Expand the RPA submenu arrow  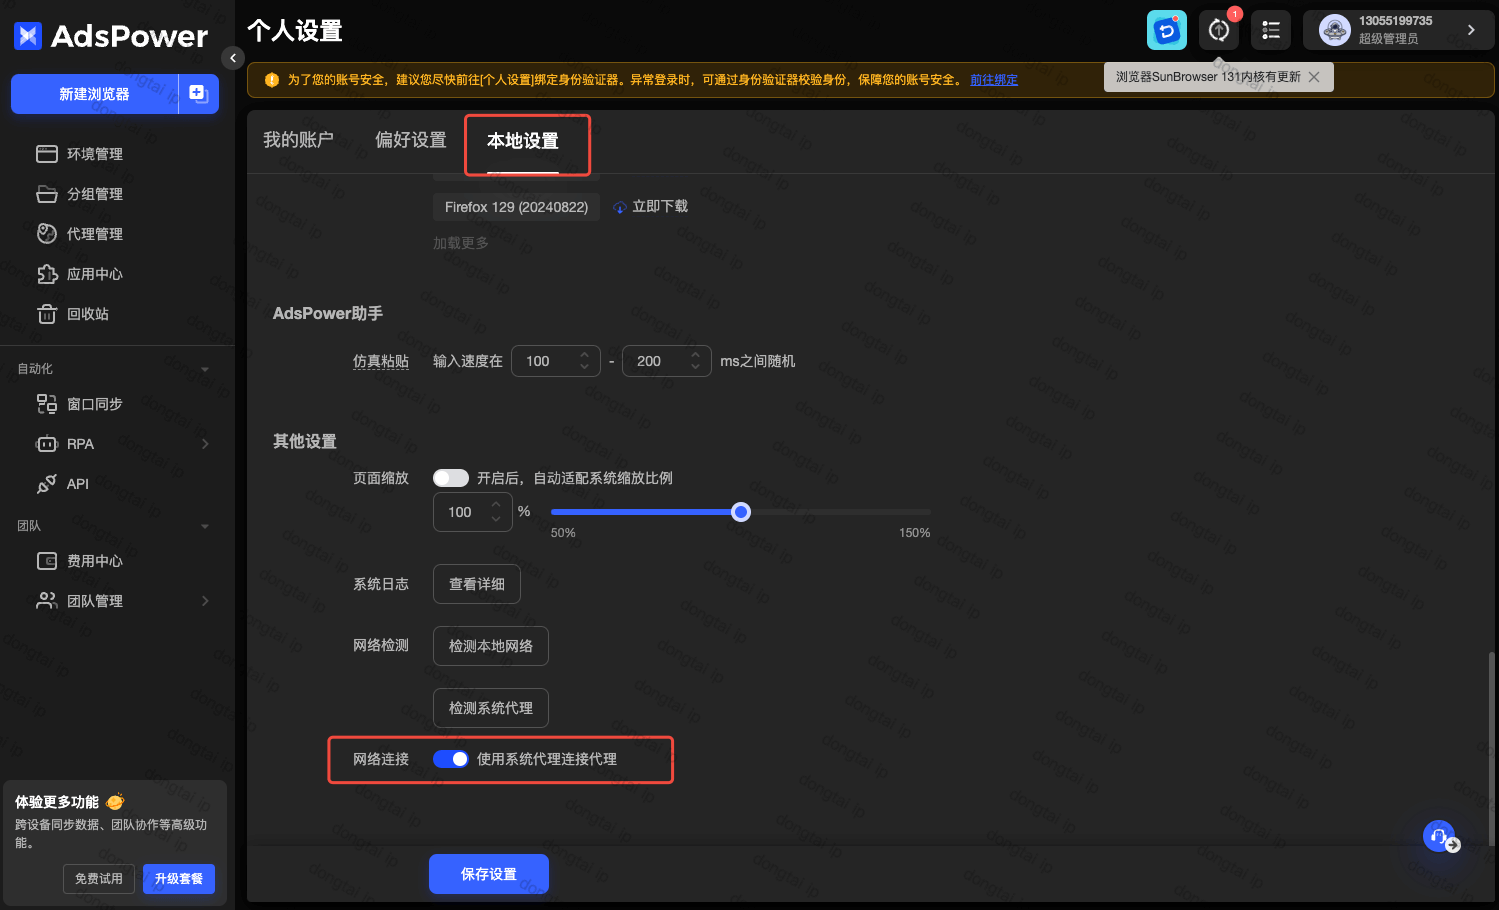pos(205,444)
